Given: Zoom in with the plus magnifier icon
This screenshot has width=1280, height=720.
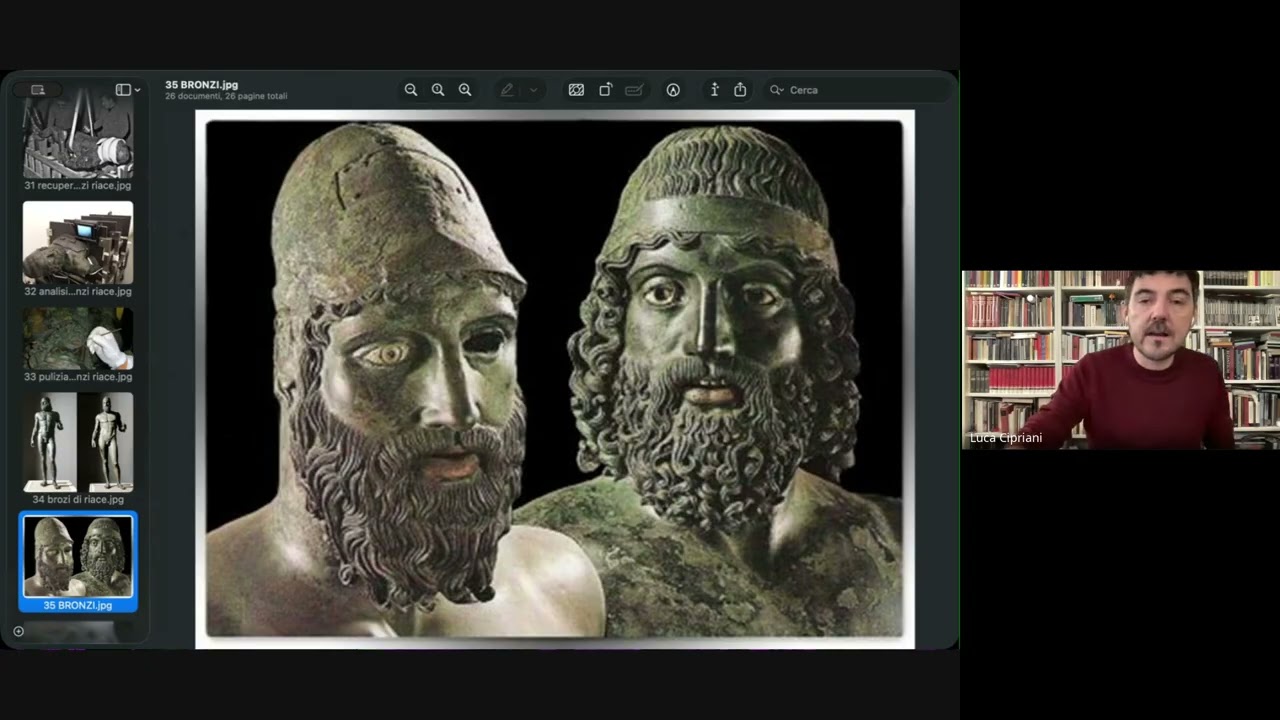Looking at the screenshot, I should click(x=465, y=90).
